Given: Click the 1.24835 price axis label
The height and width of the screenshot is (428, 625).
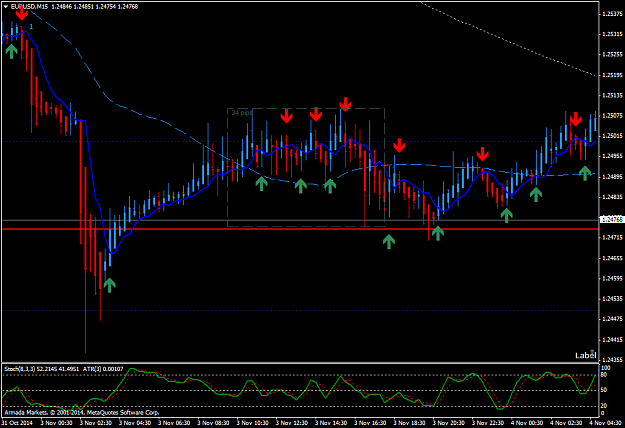Looking at the screenshot, I should [612, 197].
